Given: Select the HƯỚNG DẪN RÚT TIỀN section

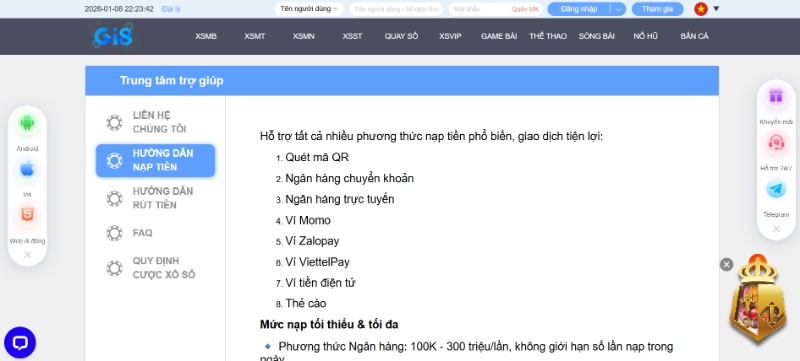Looking at the screenshot, I should (x=156, y=198).
